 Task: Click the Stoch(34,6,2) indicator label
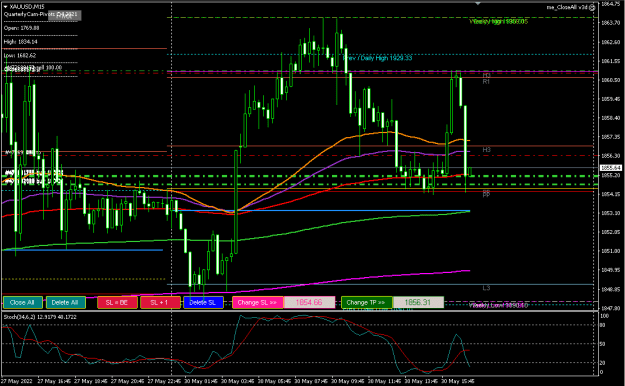[40, 317]
